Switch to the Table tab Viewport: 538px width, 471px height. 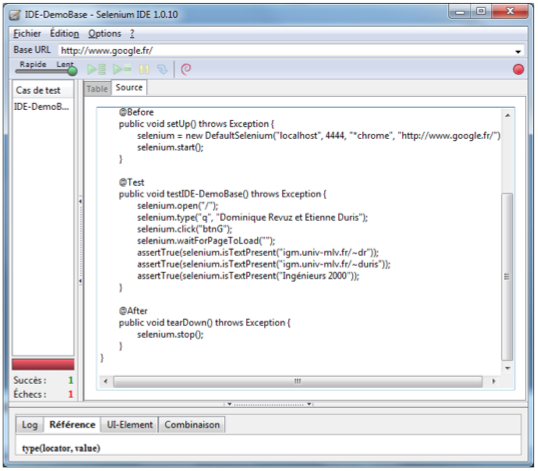coord(97,89)
